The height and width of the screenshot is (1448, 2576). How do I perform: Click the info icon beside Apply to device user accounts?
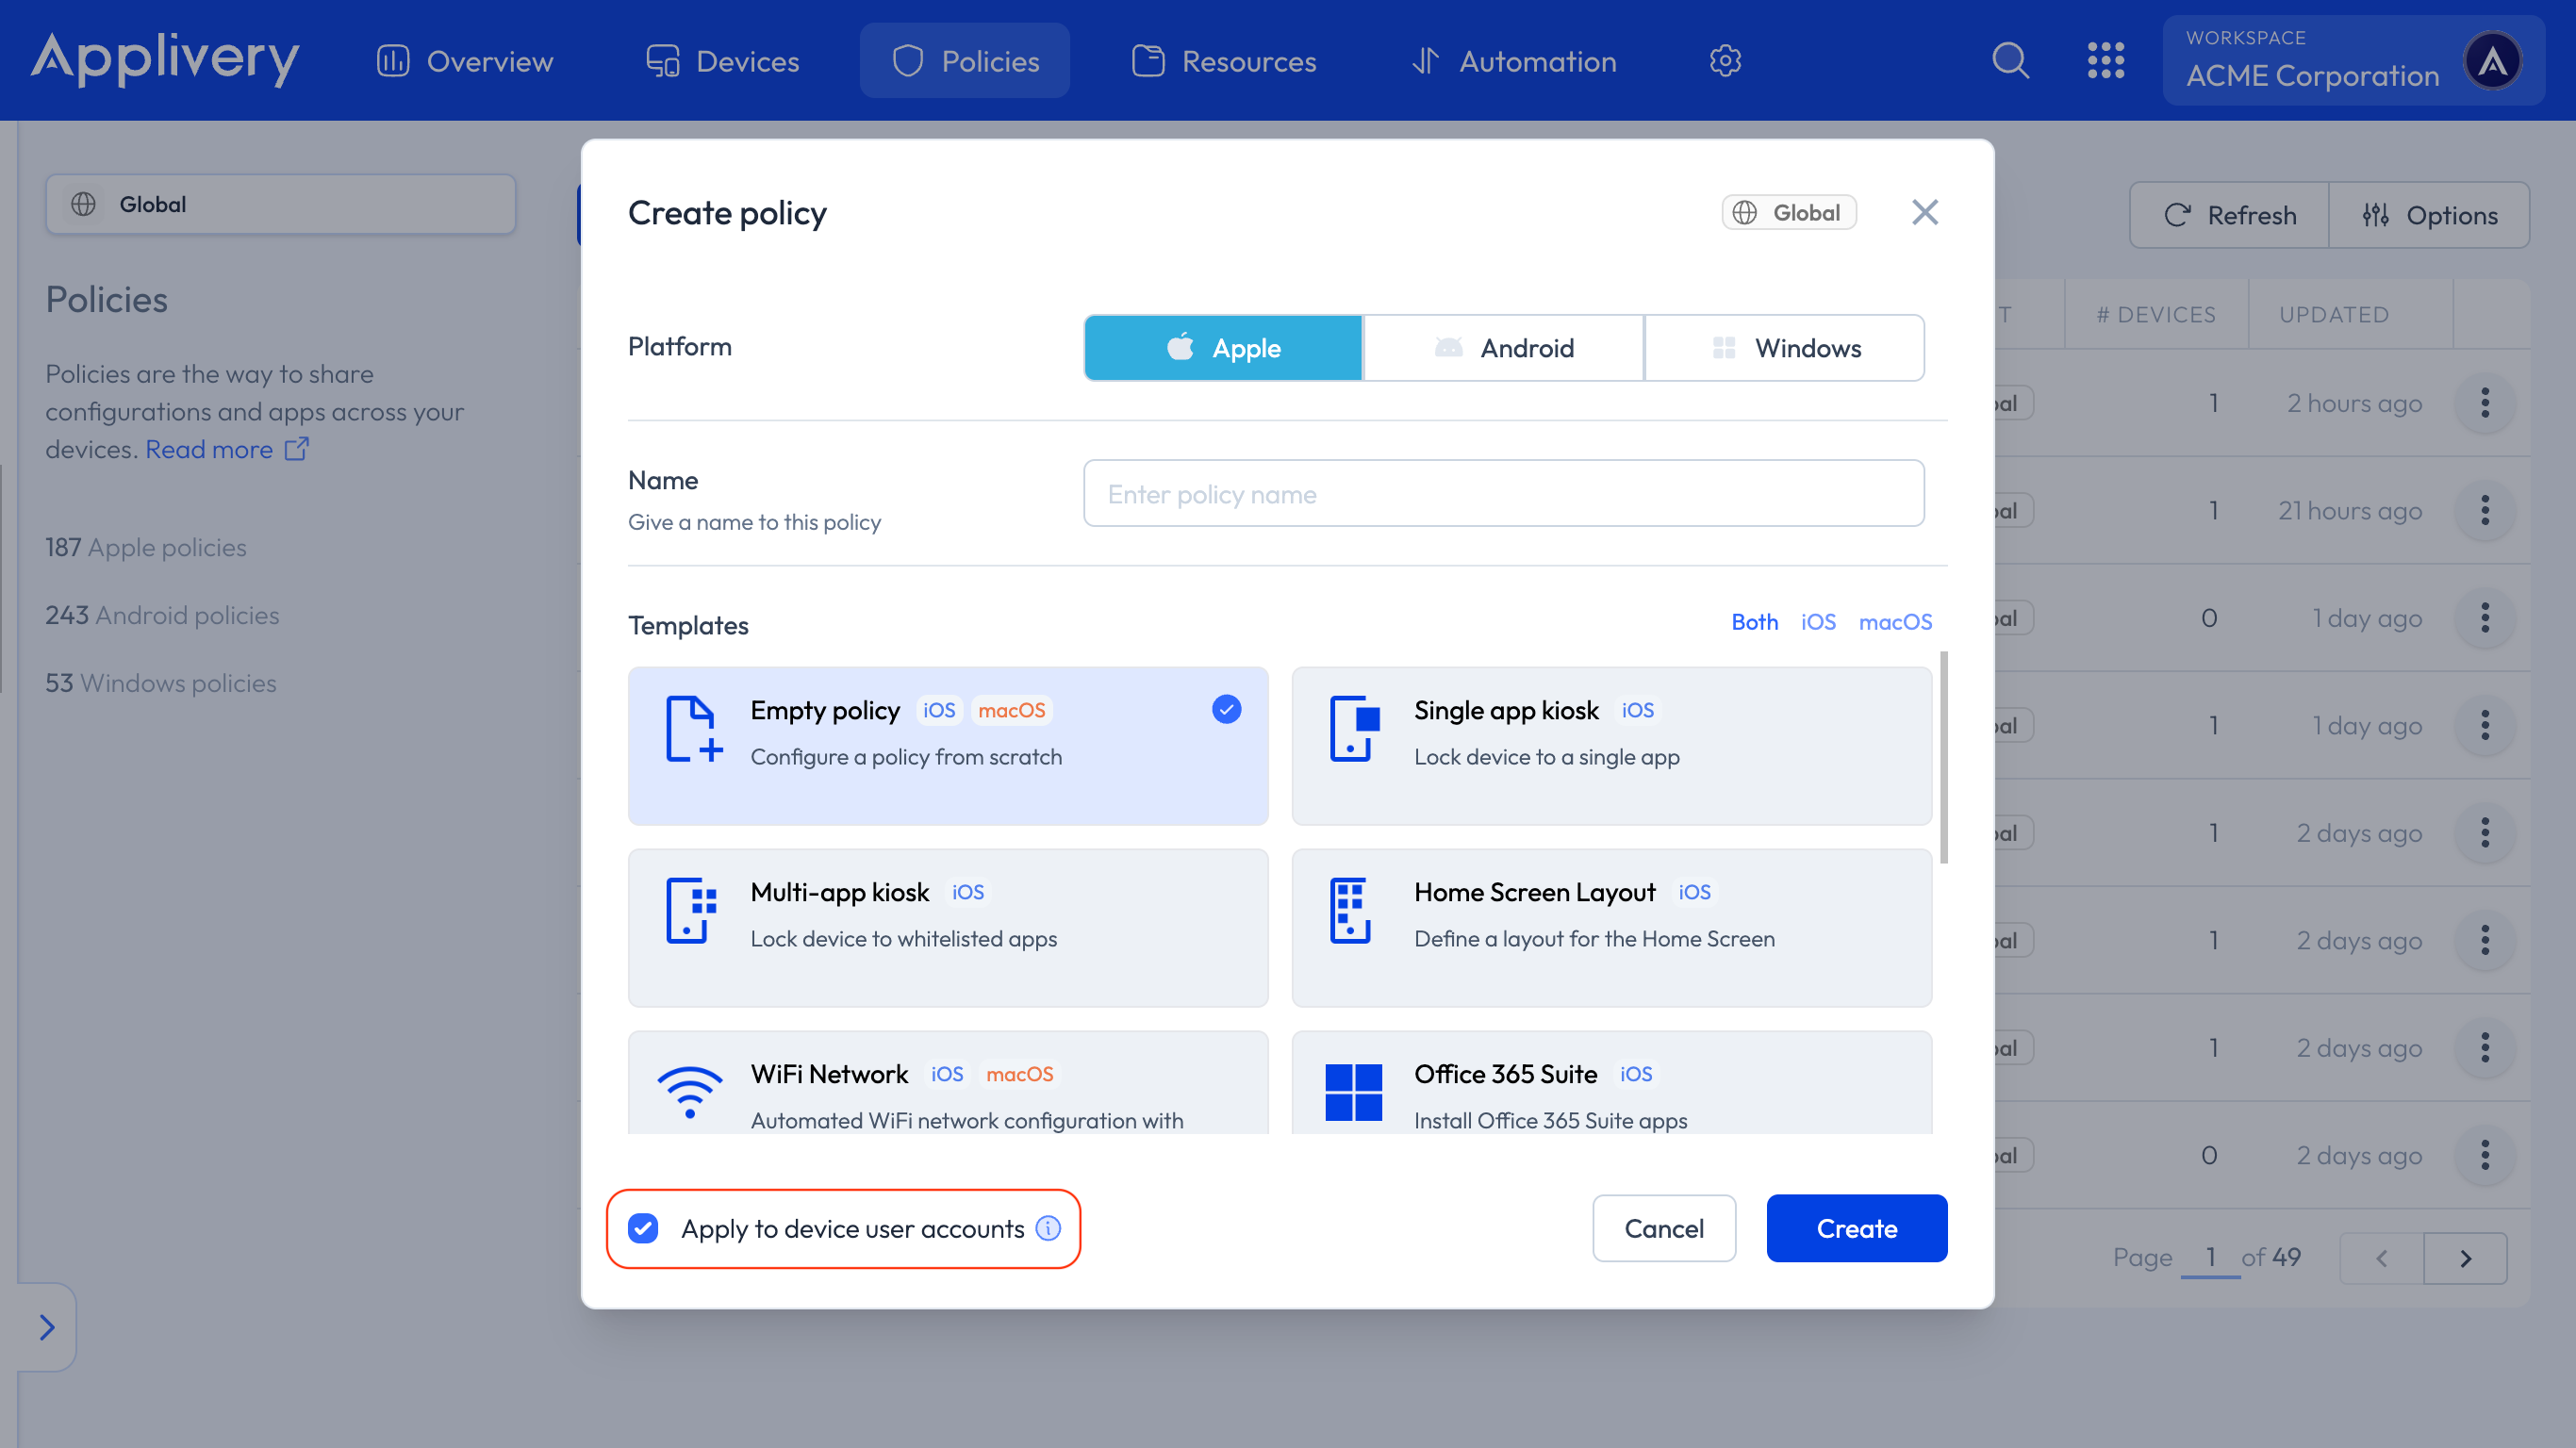click(1048, 1229)
